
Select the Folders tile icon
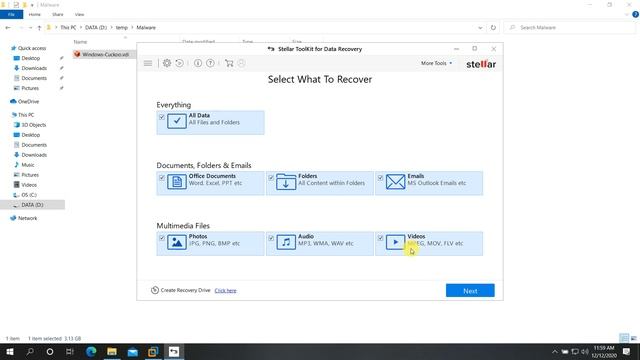pyautogui.click(x=286, y=182)
